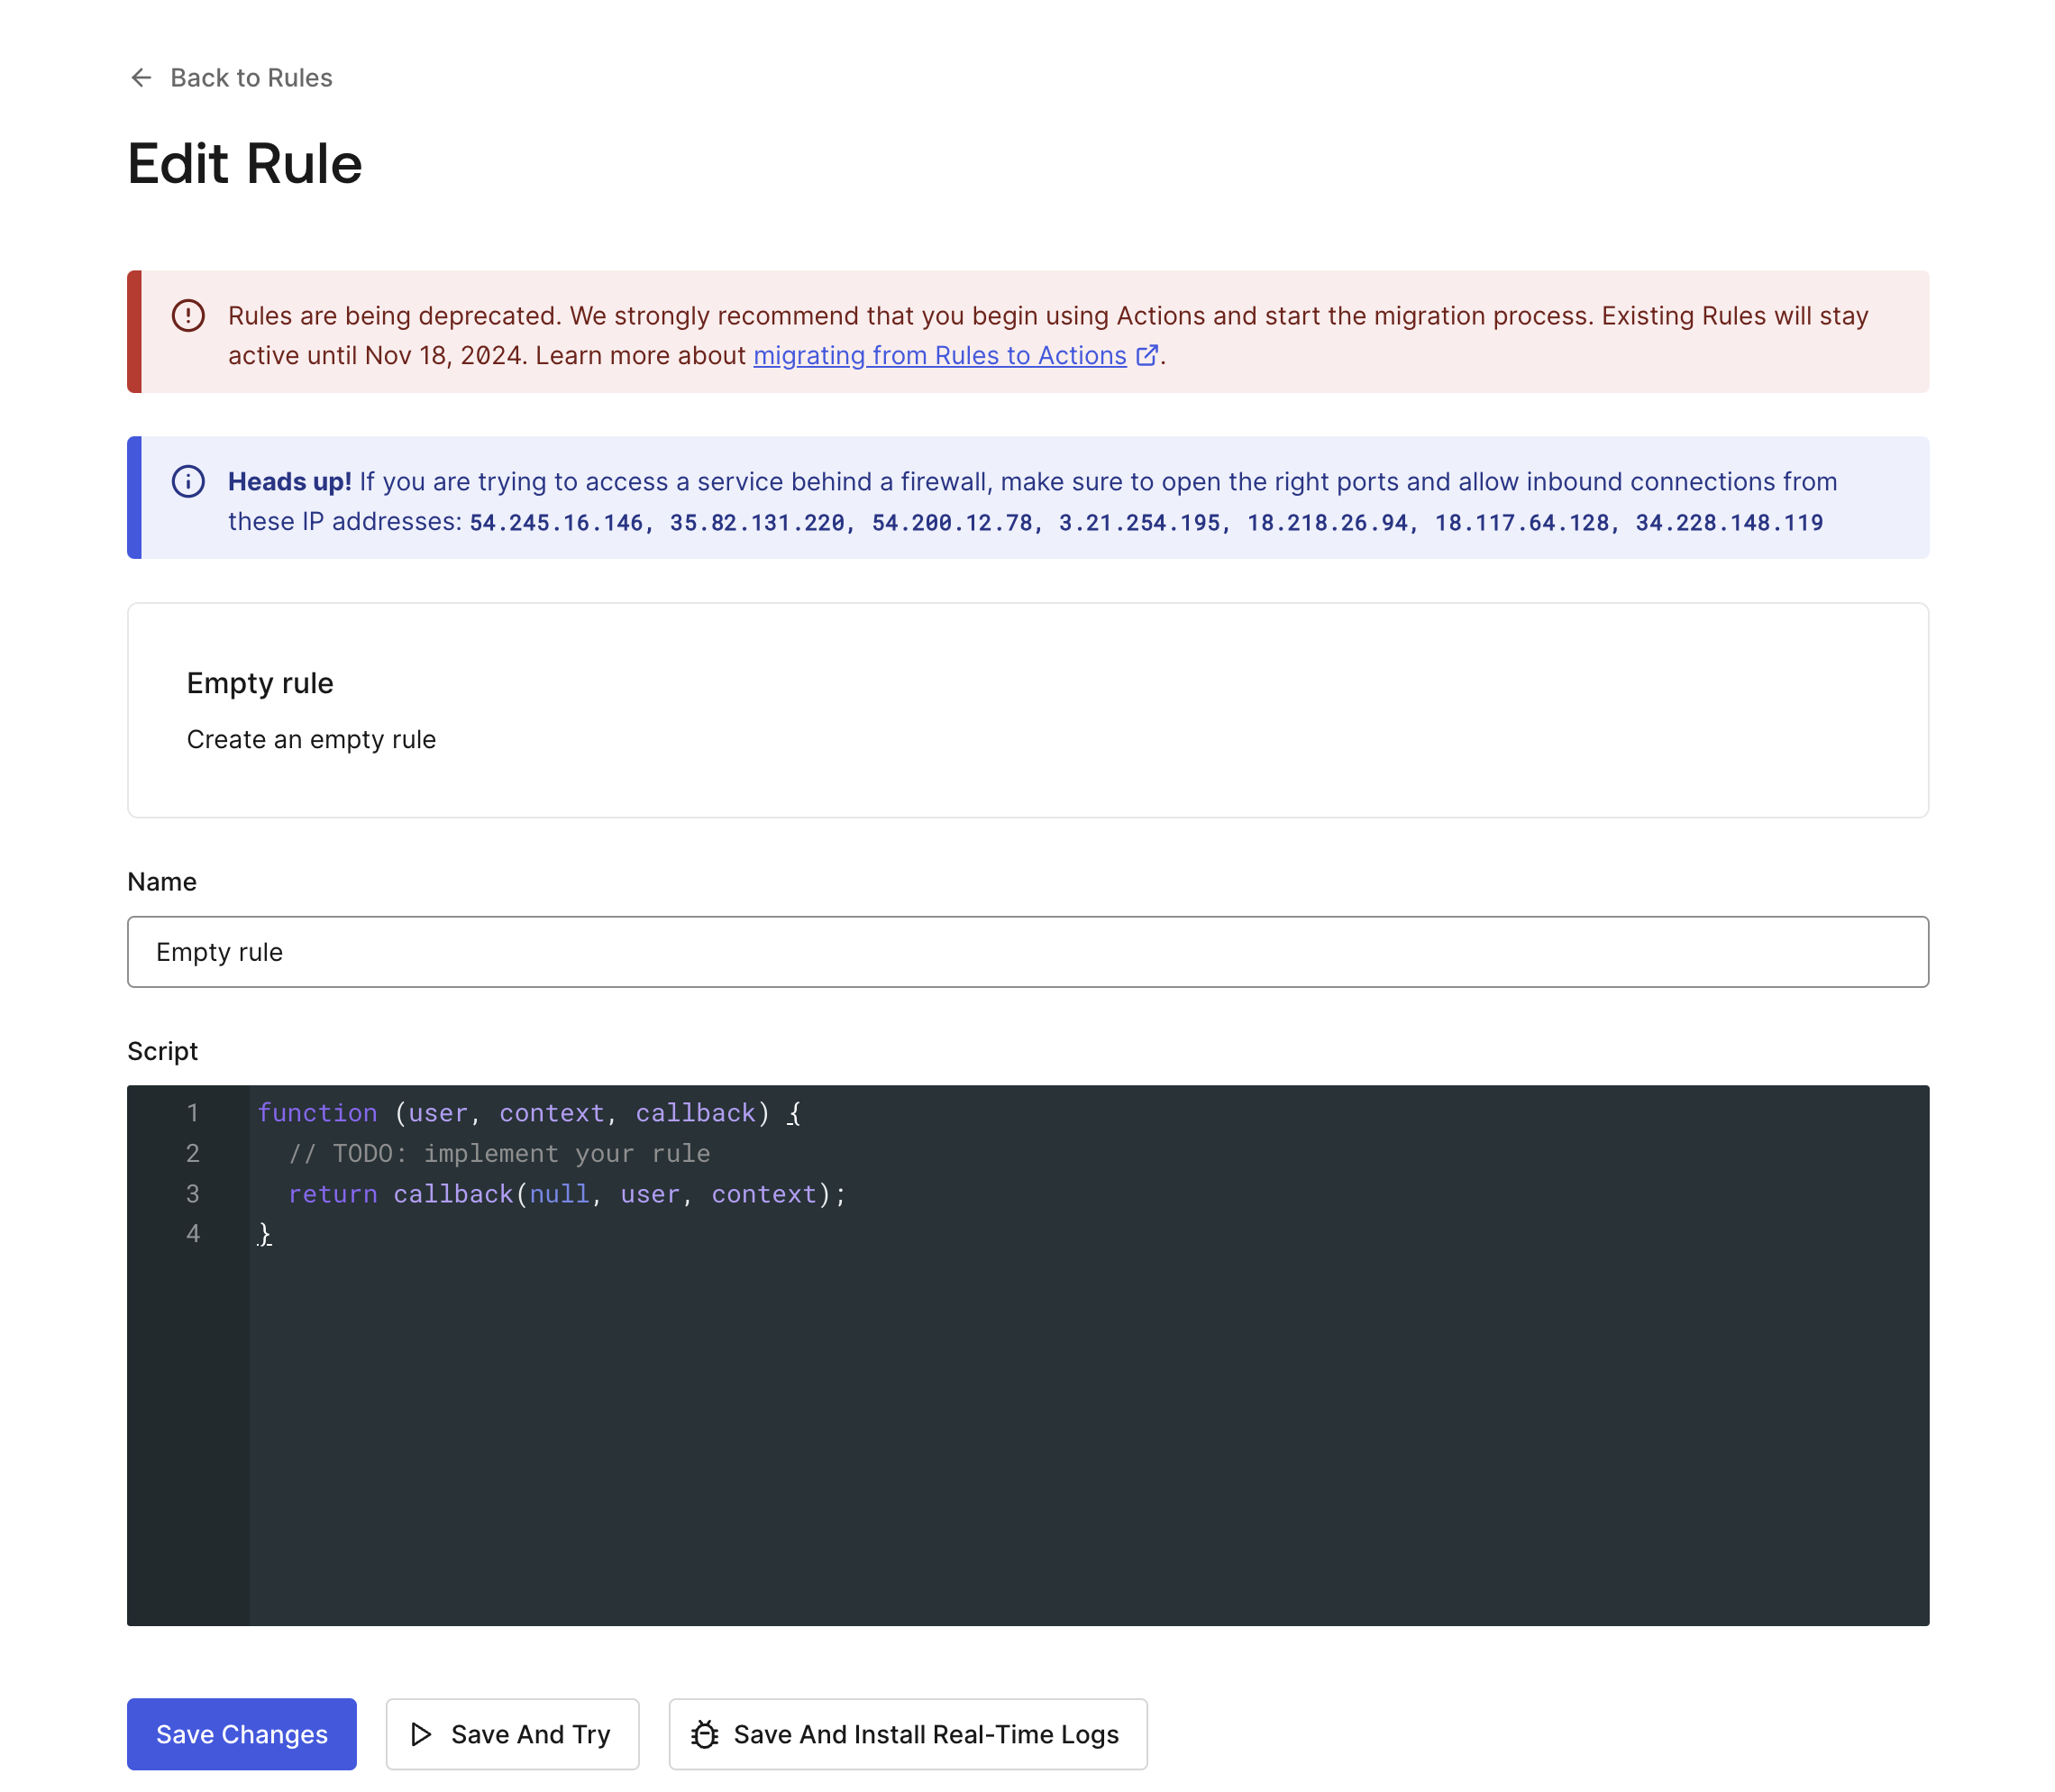Open the migrating from Rules to Actions link
Viewport: 2055px width, 1792px height.
pos(938,355)
